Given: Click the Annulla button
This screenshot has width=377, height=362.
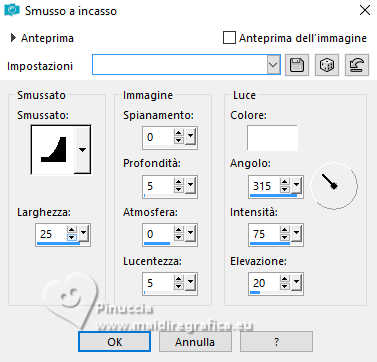Looking at the screenshot, I should (x=195, y=342).
